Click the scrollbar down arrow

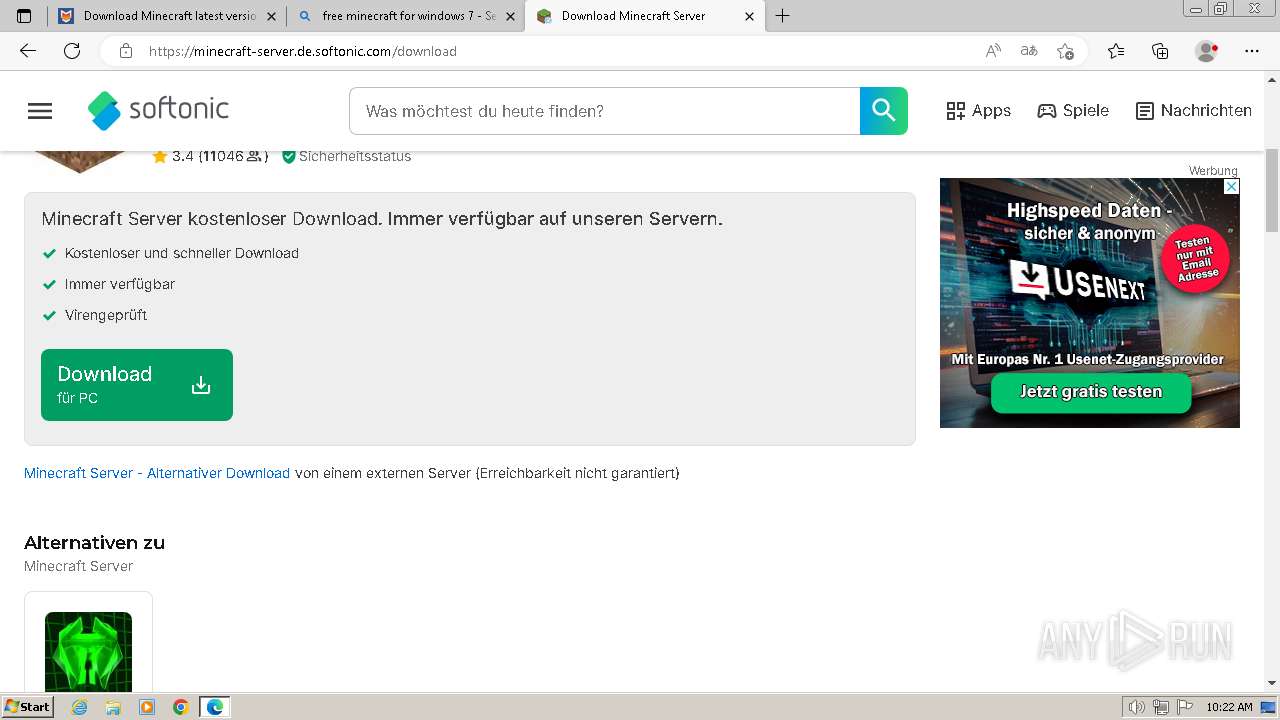[x=1272, y=683]
